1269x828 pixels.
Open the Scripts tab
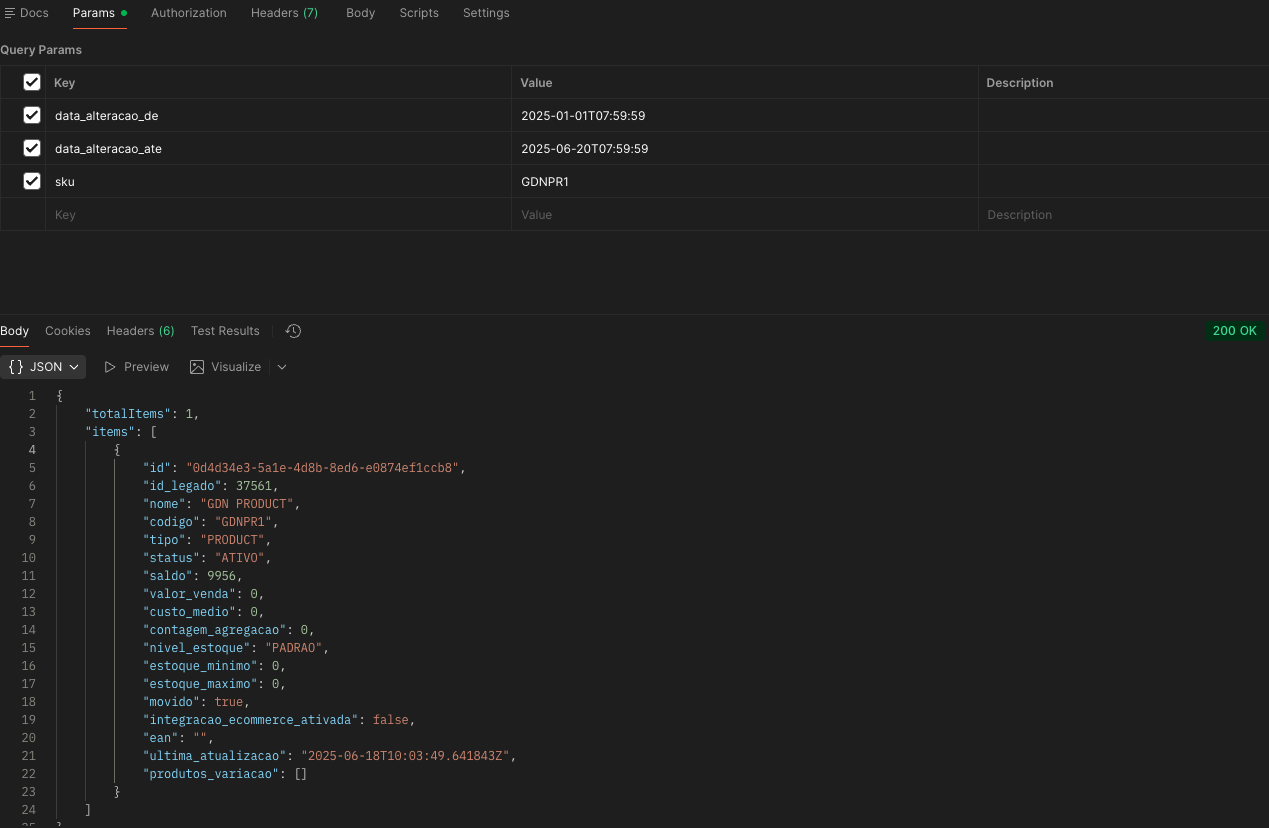point(418,13)
